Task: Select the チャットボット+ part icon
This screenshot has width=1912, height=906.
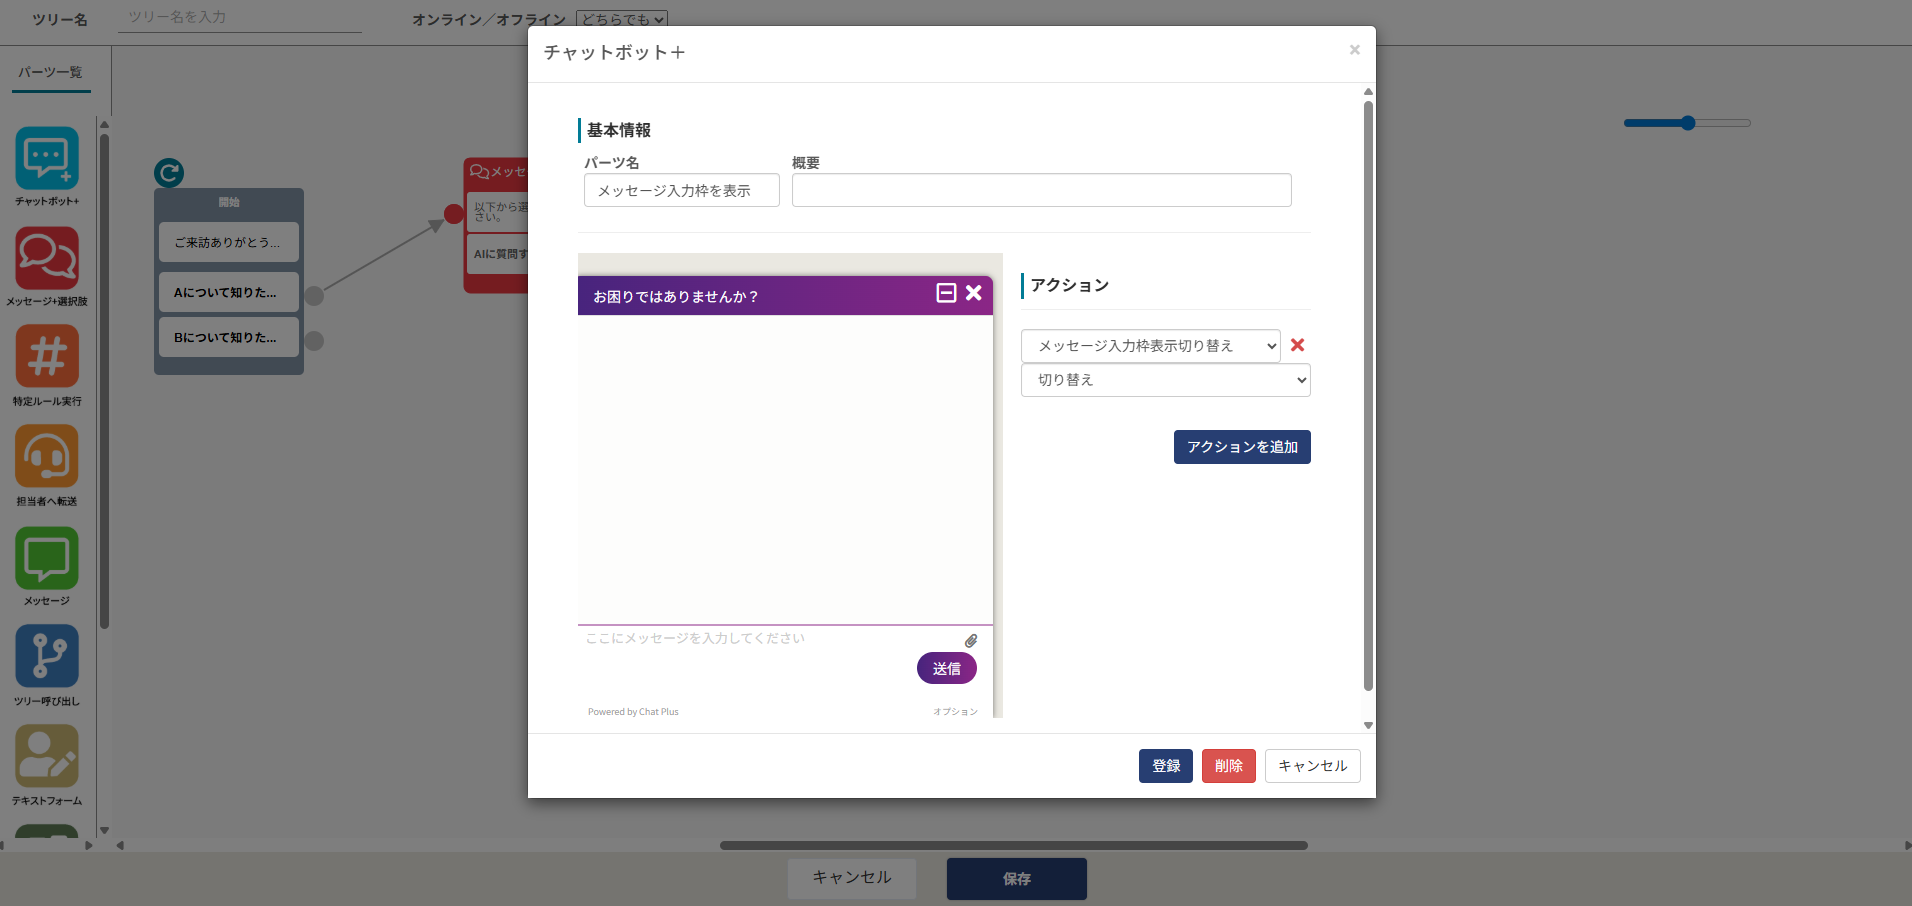Action: 47,158
